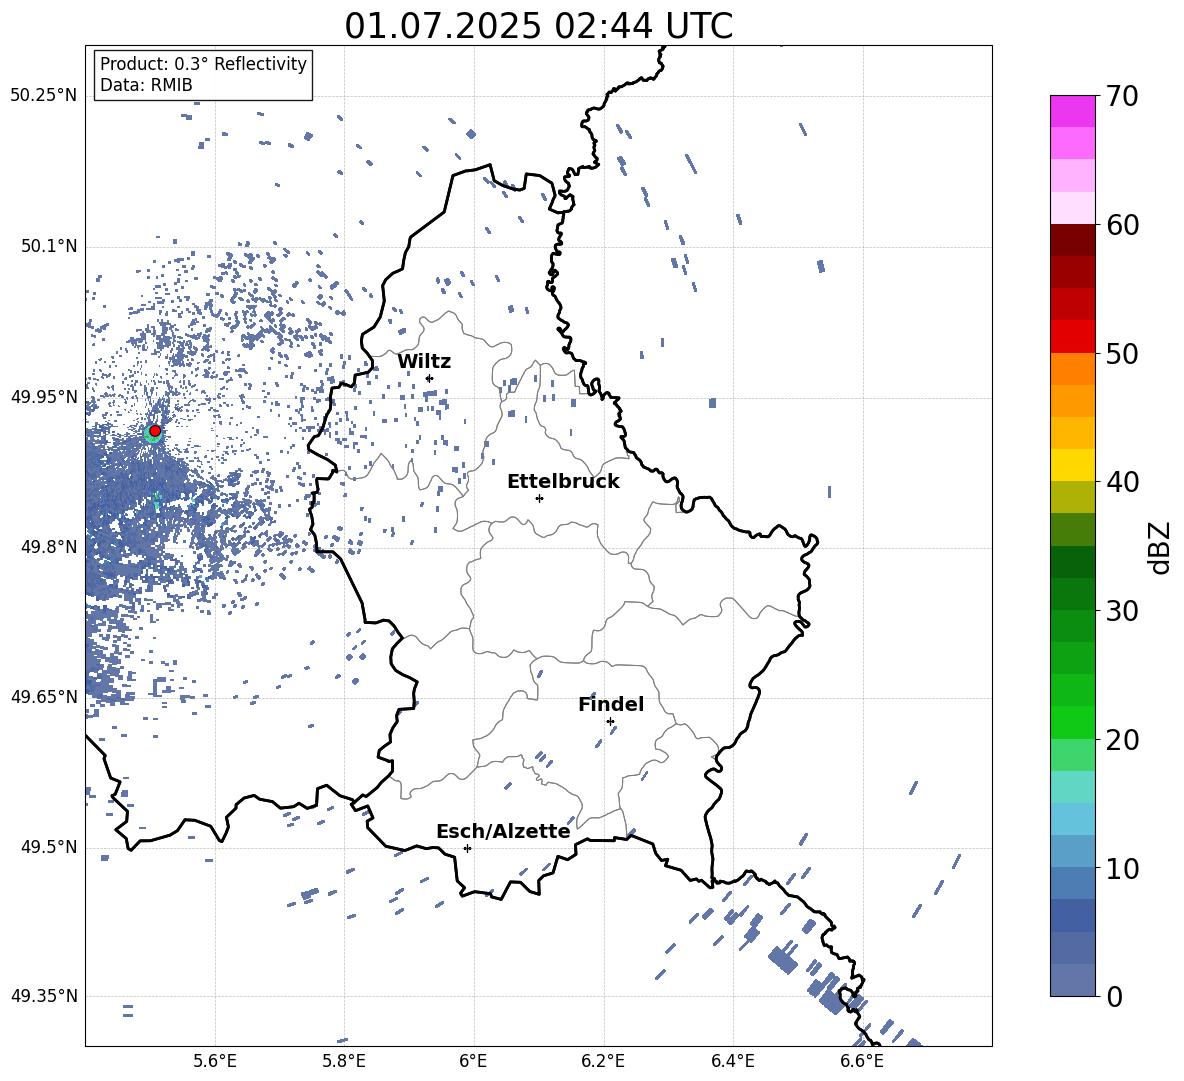Click the Ettelbruck station cross marker
This screenshot has height=1081, width=1184.
(x=539, y=498)
